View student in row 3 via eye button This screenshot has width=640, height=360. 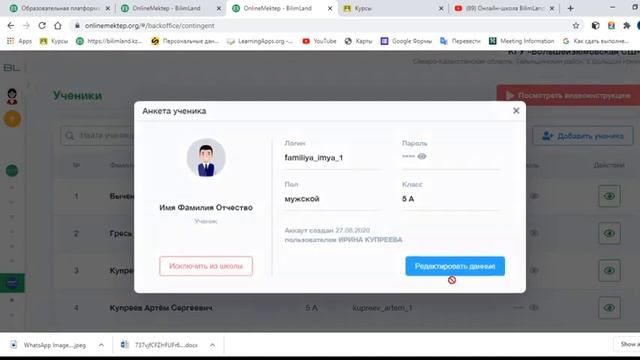tap(609, 271)
